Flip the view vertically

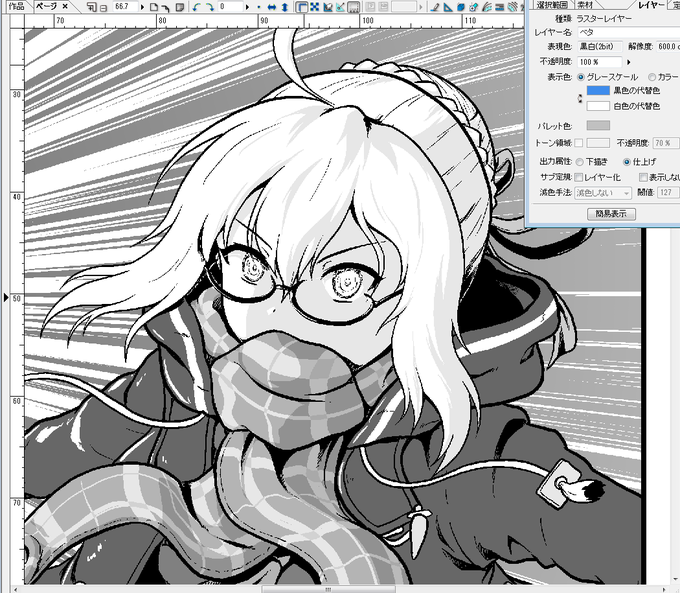[x=284, y=7]
